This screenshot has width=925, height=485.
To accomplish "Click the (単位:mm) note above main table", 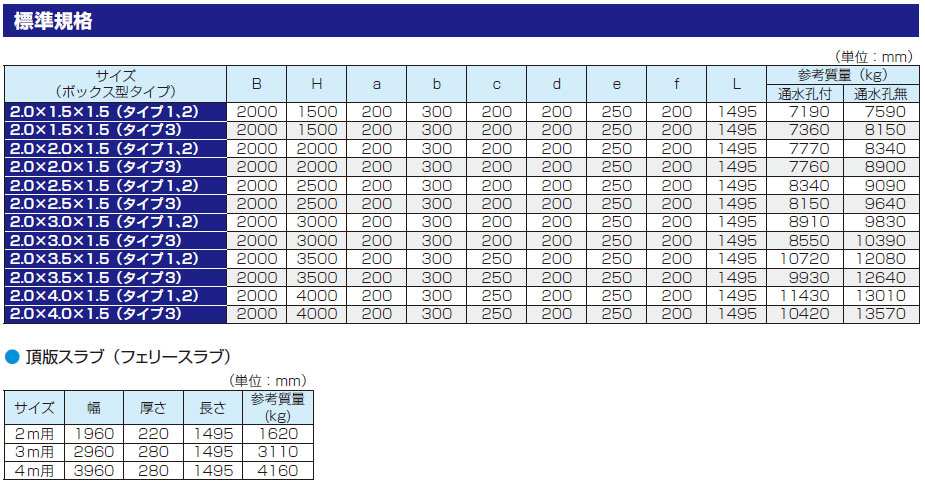I will (x=874, y=57).
